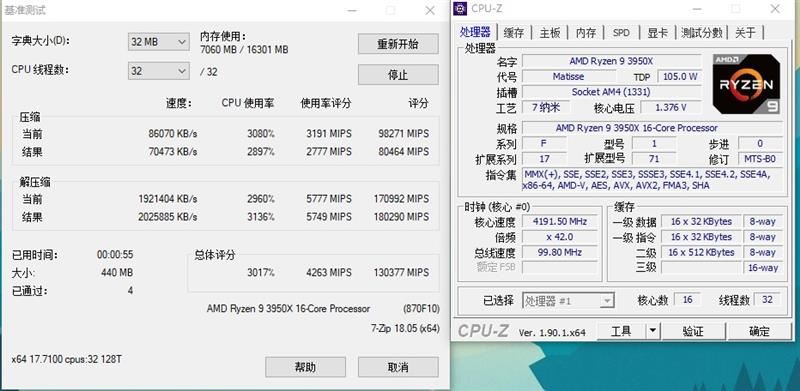Click the 取消 button
Viewport: 800px width, 391px height.
click(398, 367)
